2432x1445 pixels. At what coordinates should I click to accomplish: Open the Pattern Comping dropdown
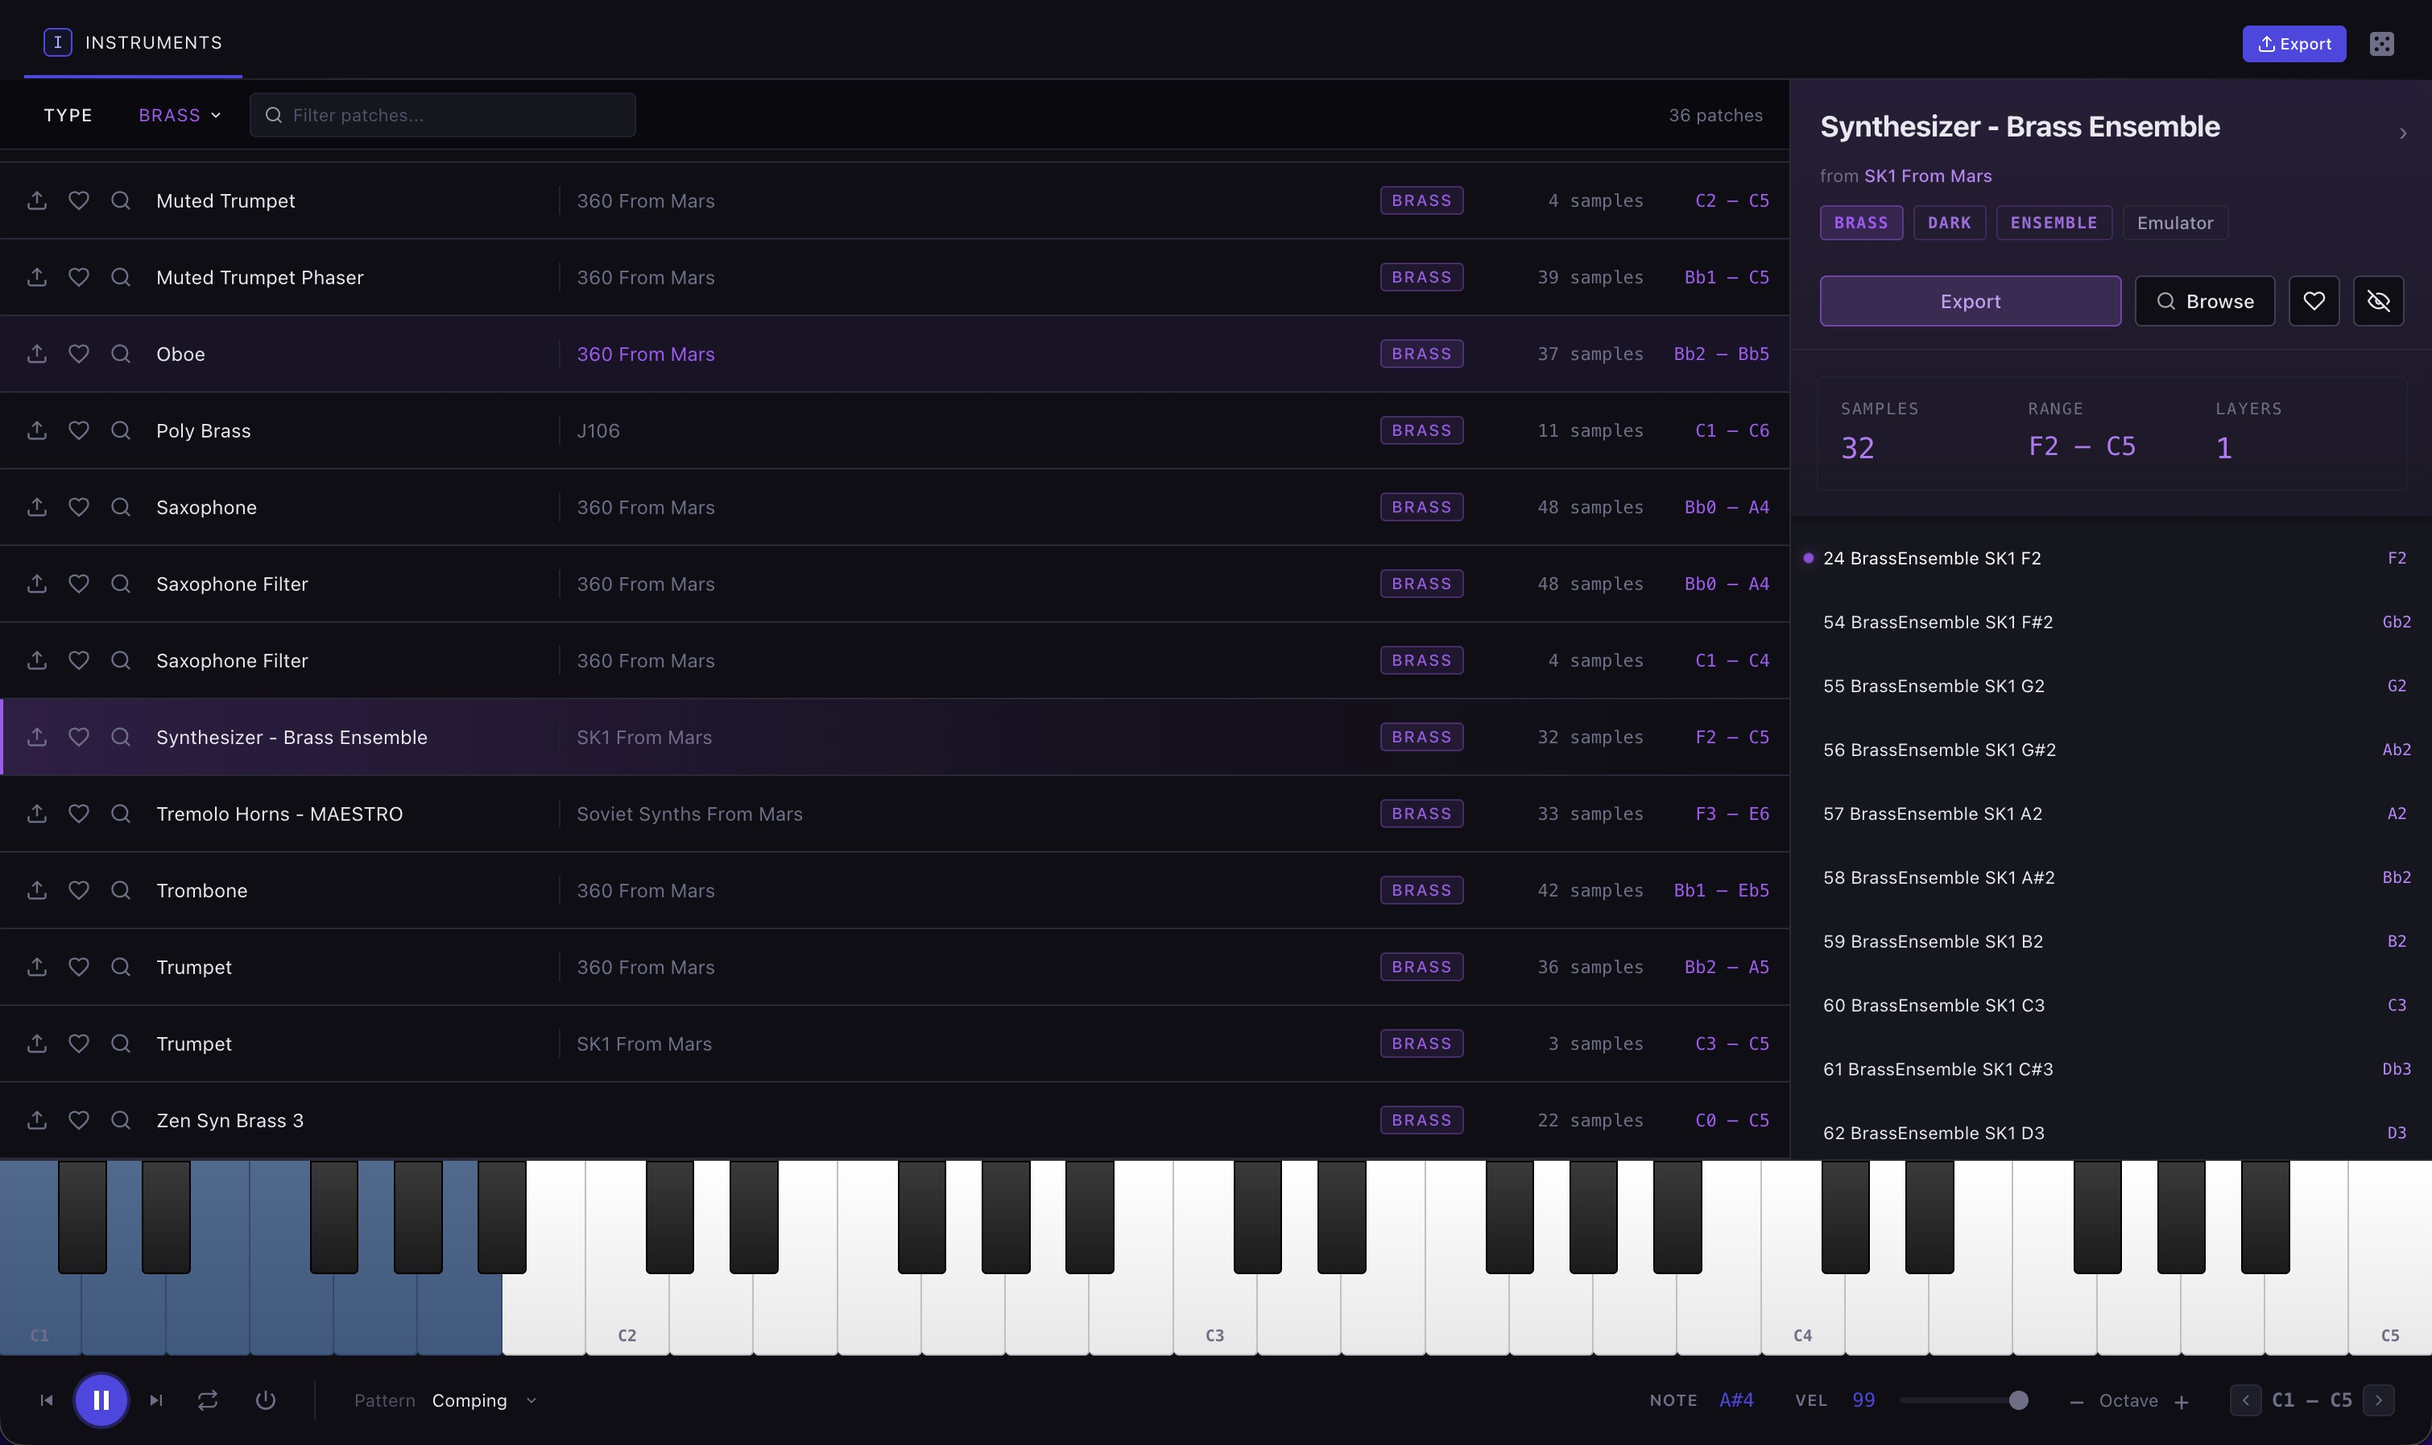[484, 1400]
